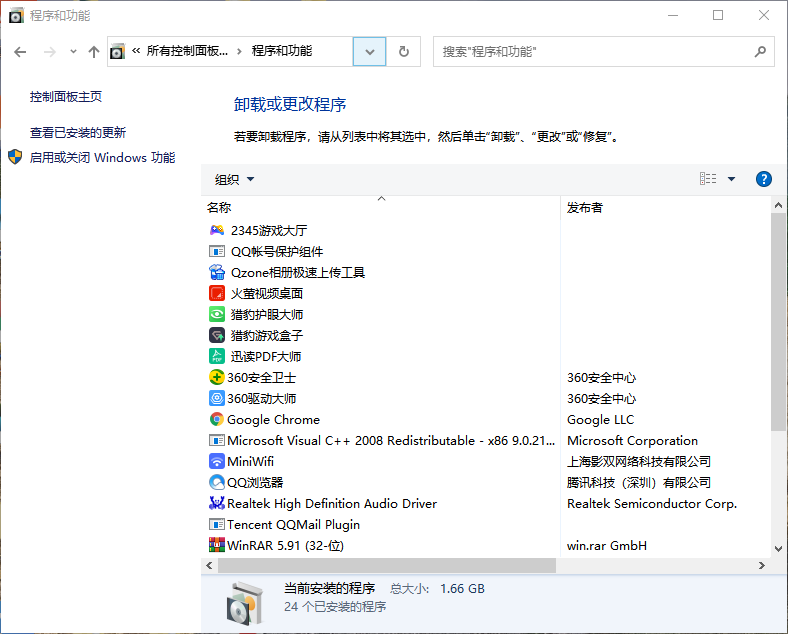Screen dimensions: 788x634
Task: Sort by the 发布者 column header
Action: (585, 208)
